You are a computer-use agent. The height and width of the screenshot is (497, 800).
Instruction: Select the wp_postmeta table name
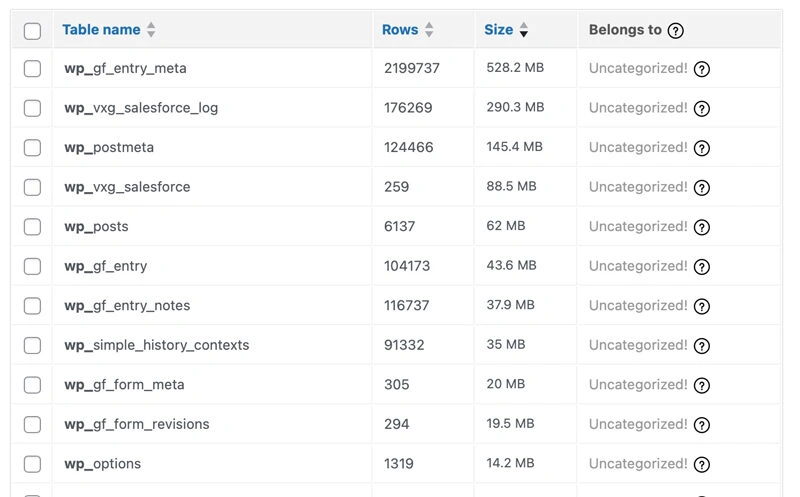click(109, 148)
